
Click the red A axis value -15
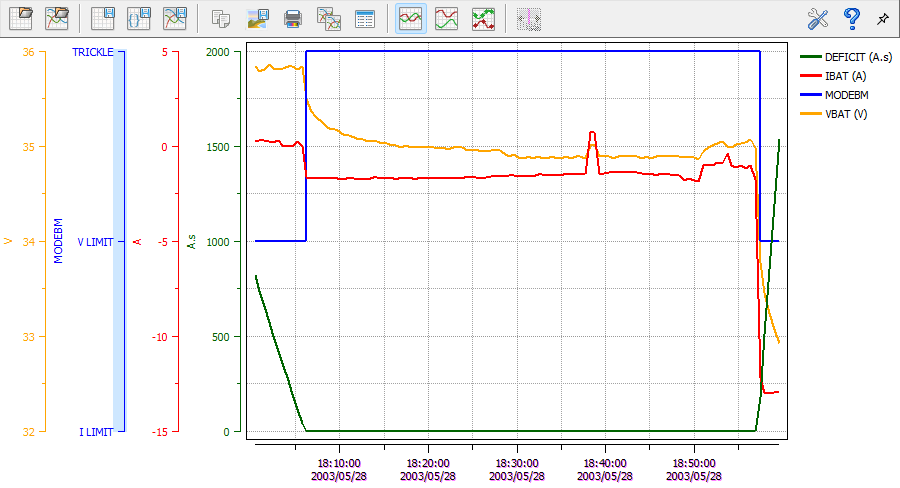(x=160, y=432)
